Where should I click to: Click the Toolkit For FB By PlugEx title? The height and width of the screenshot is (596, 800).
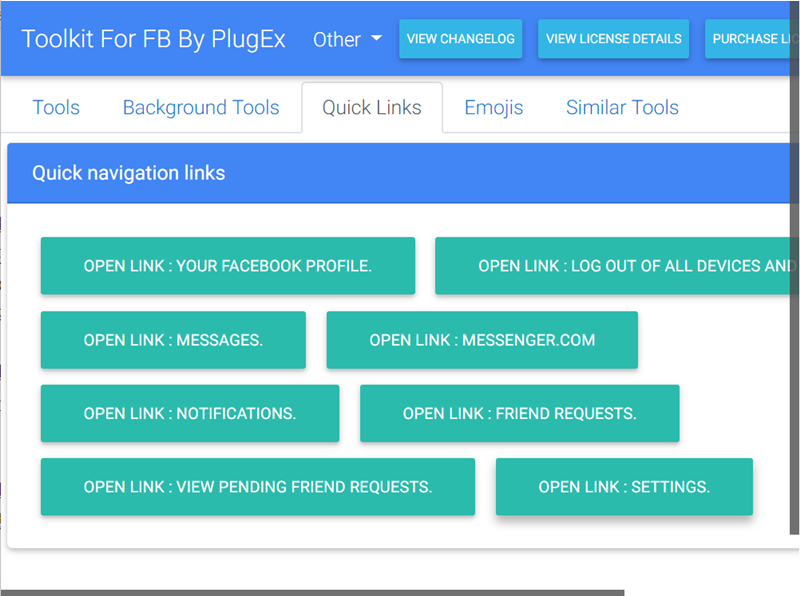154,39
